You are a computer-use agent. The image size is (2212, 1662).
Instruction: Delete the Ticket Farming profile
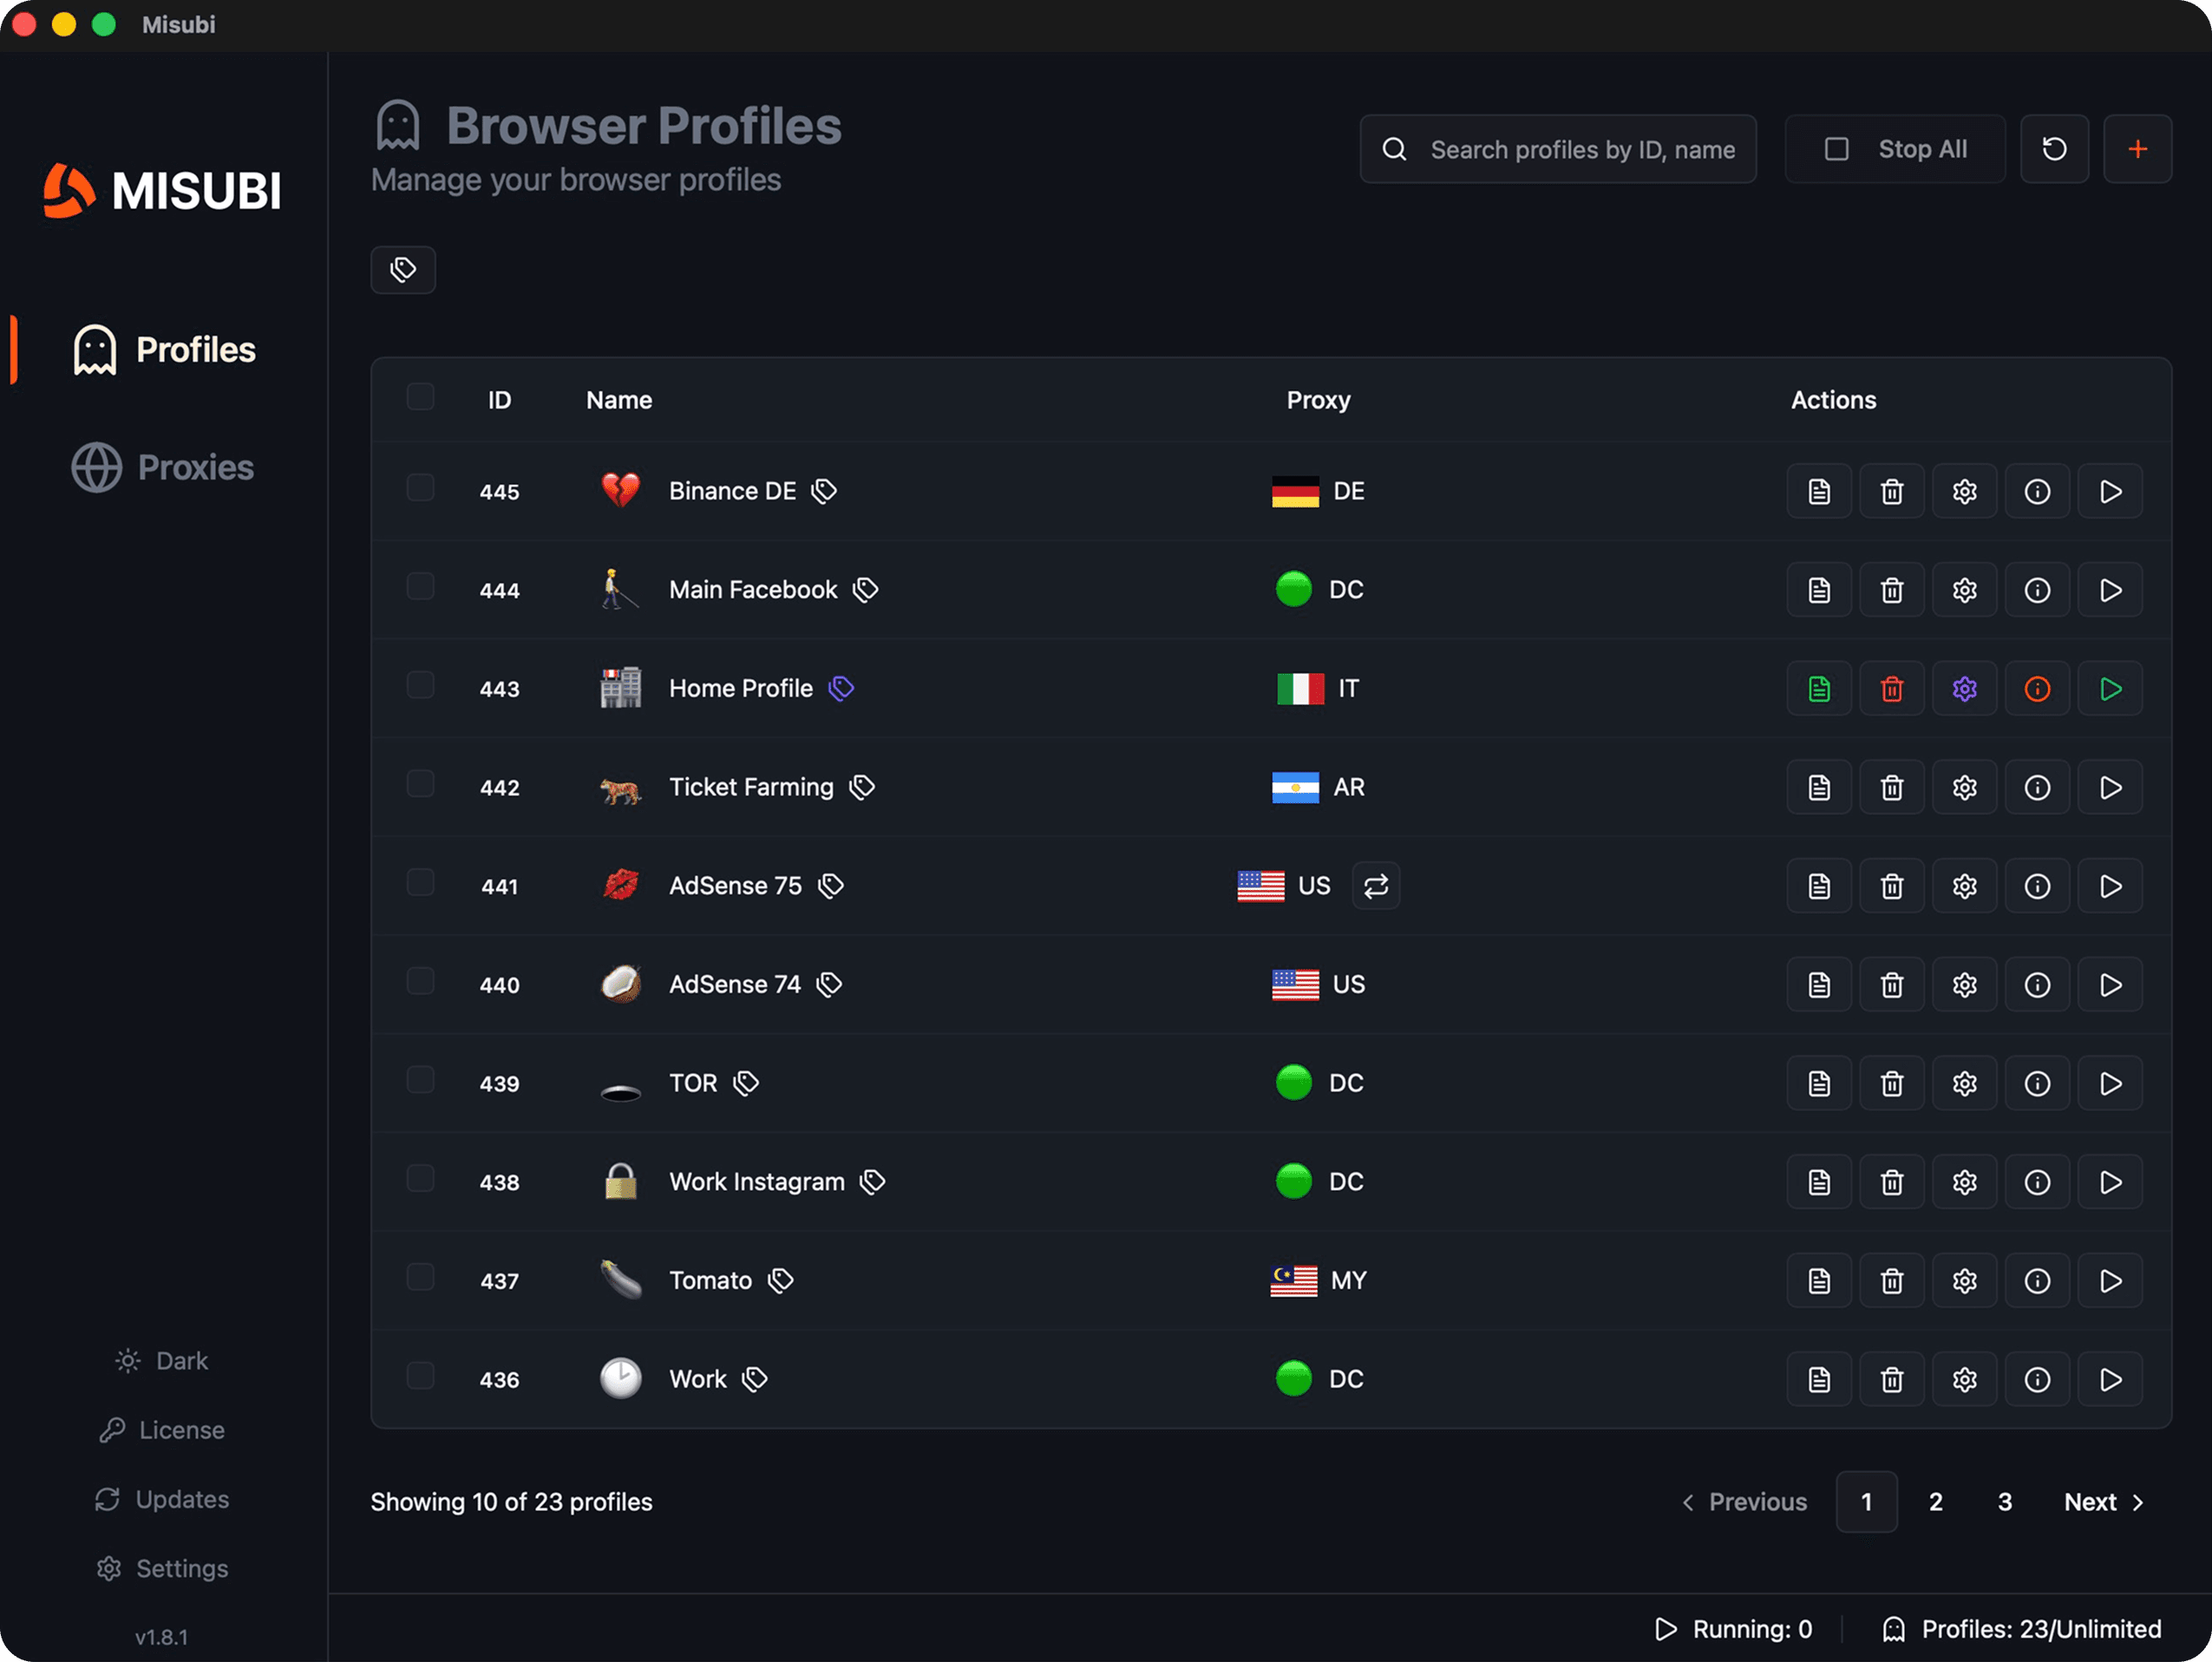tap(1891, 788)
